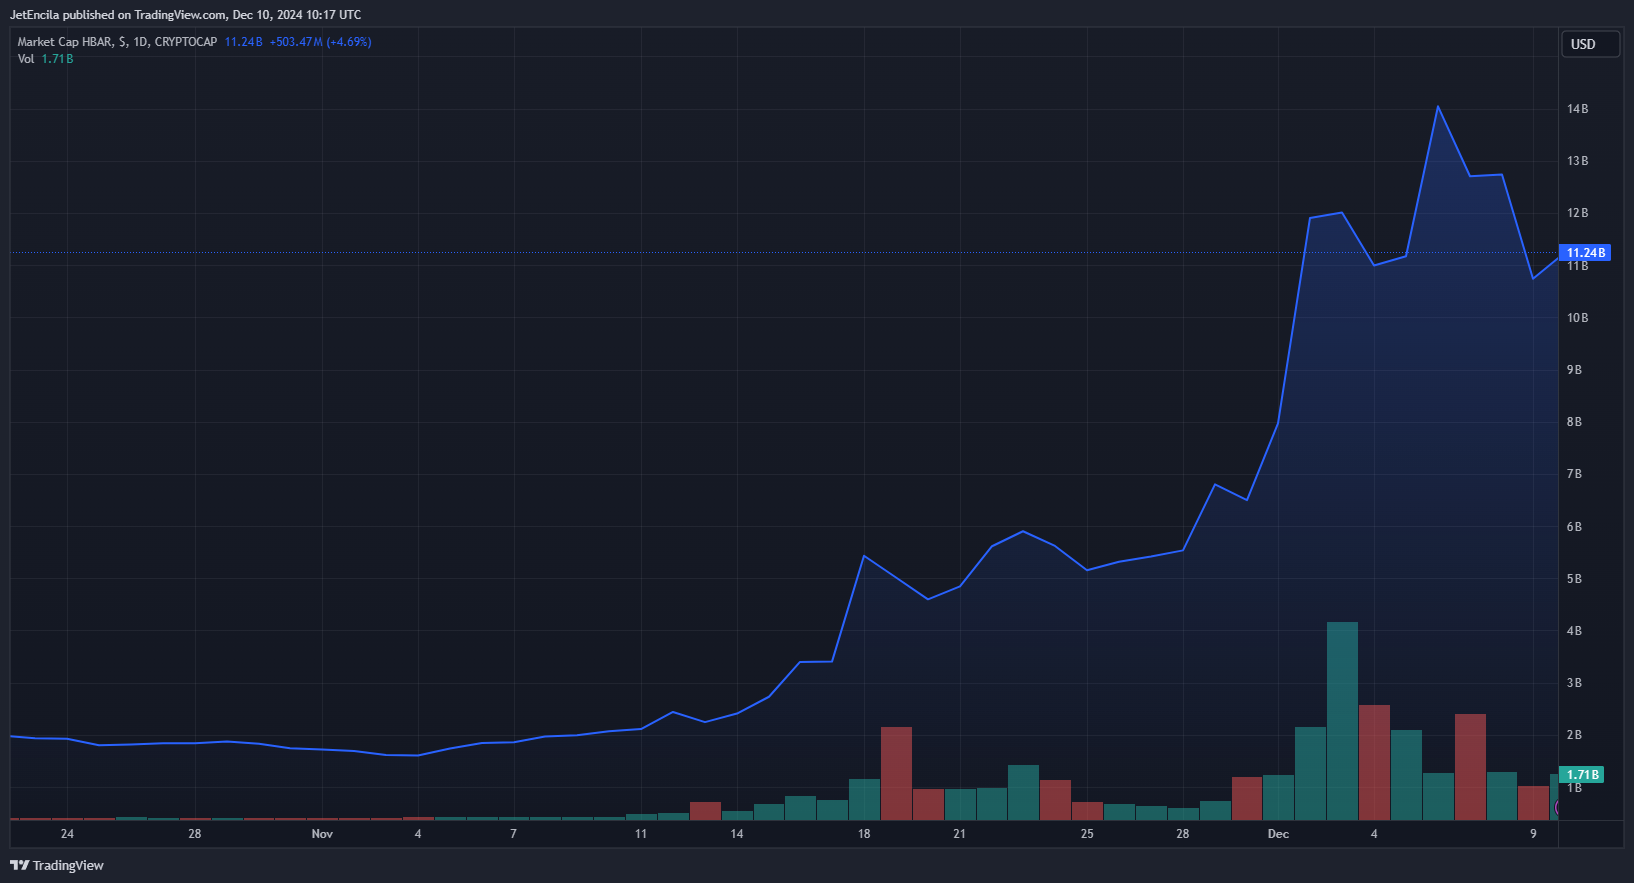The width and height of the screenshot is (1634, 883).
Task: Select the Dec label on time axis
Action: coord(1278,834)
